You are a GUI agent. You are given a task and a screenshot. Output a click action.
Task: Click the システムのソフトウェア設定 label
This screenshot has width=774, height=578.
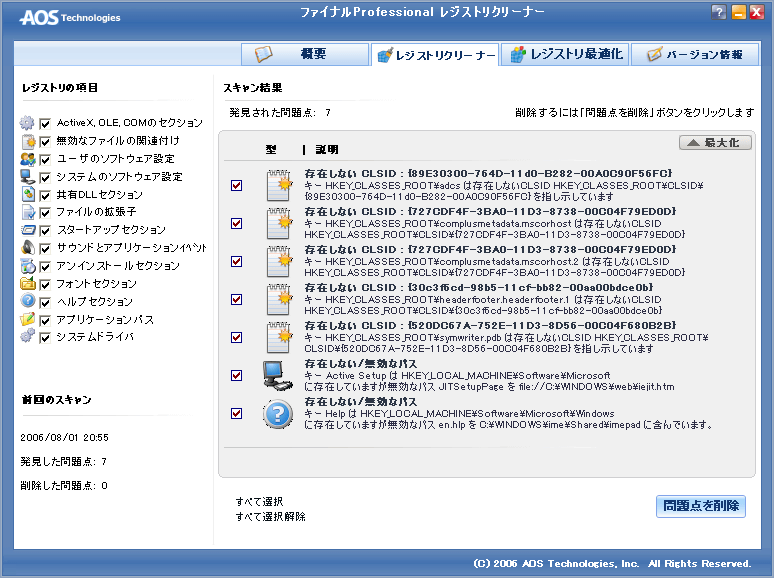coord(119,177)
